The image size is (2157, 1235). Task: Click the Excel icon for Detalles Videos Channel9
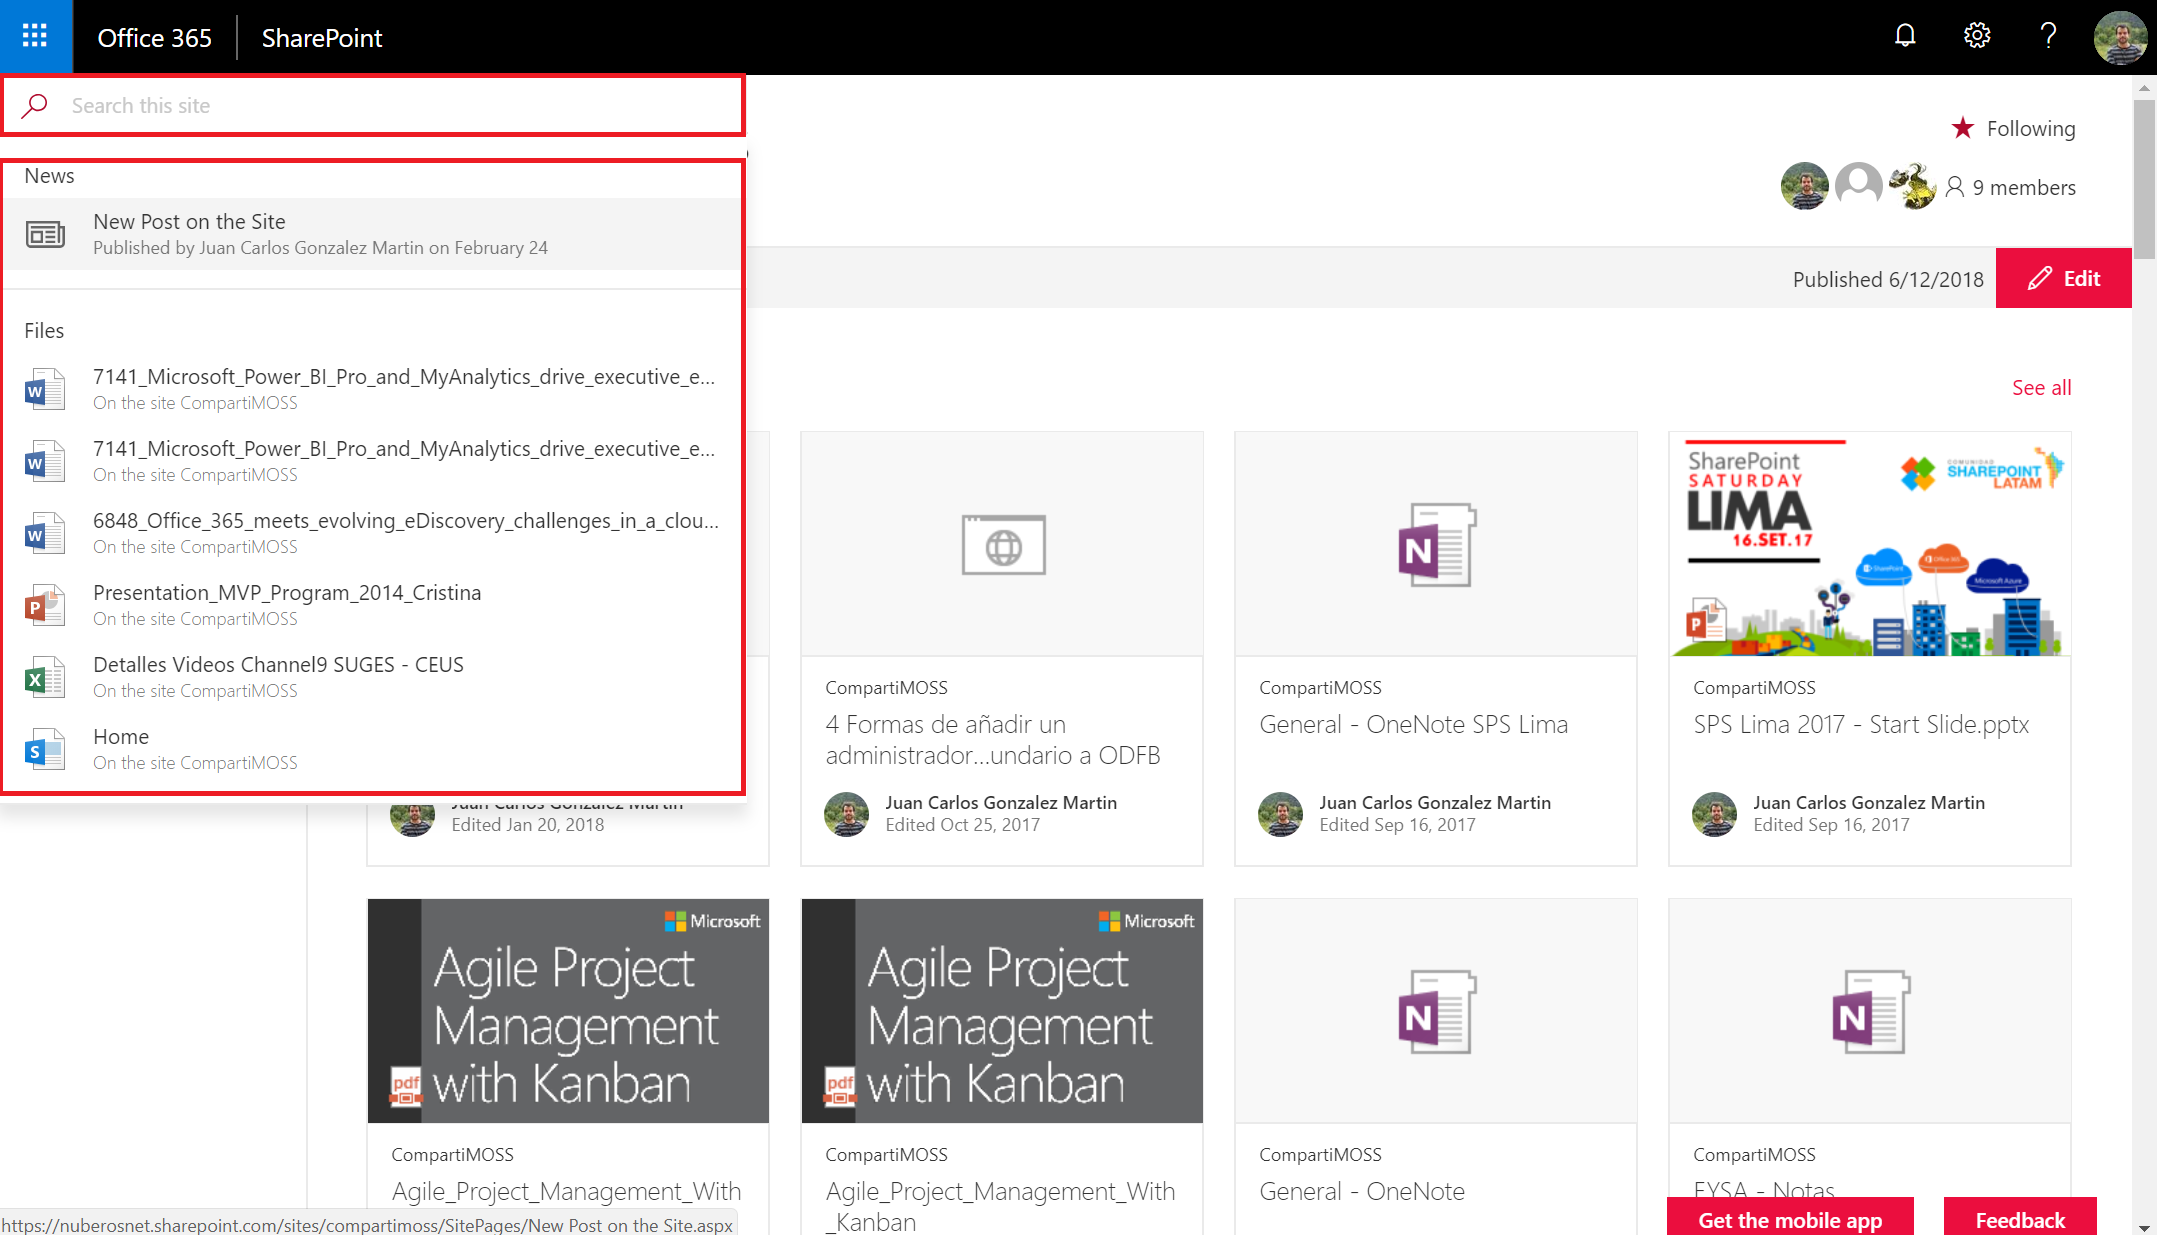click(x=45, y=677)
